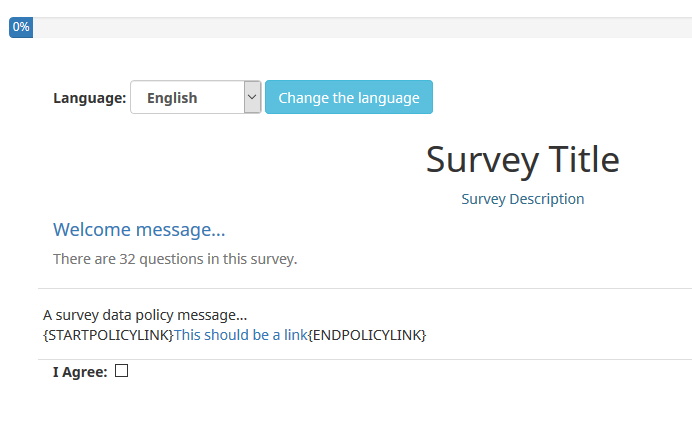Screen dimensions: 692x422
Task: Click the "There are 32 questions" text
Action: 175,259
